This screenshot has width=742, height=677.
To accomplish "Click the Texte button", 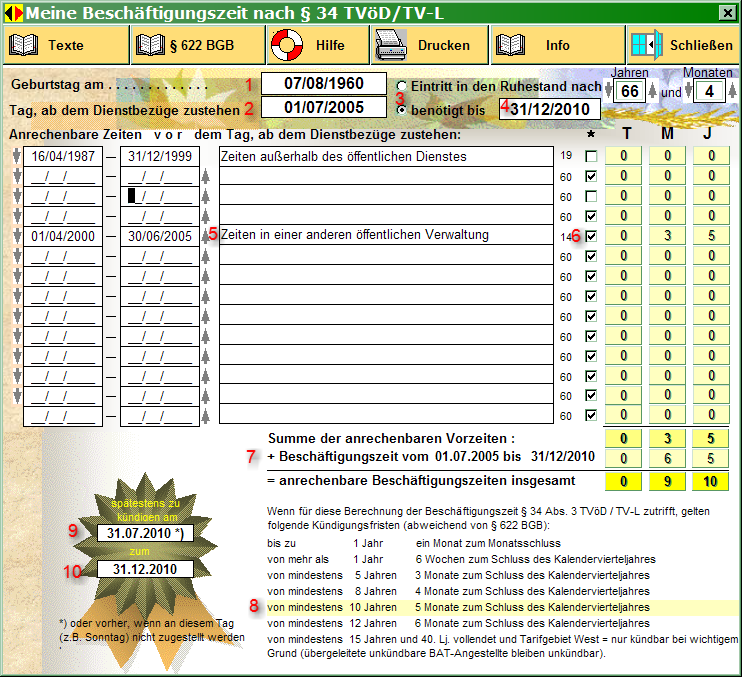I will click(66, 45).
